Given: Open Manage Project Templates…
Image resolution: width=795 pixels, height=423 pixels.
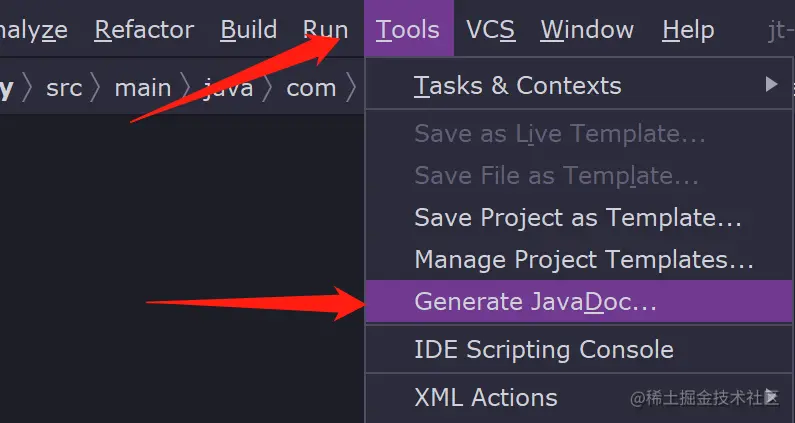Looking at the screenshot, I should [x=583, y=259].
